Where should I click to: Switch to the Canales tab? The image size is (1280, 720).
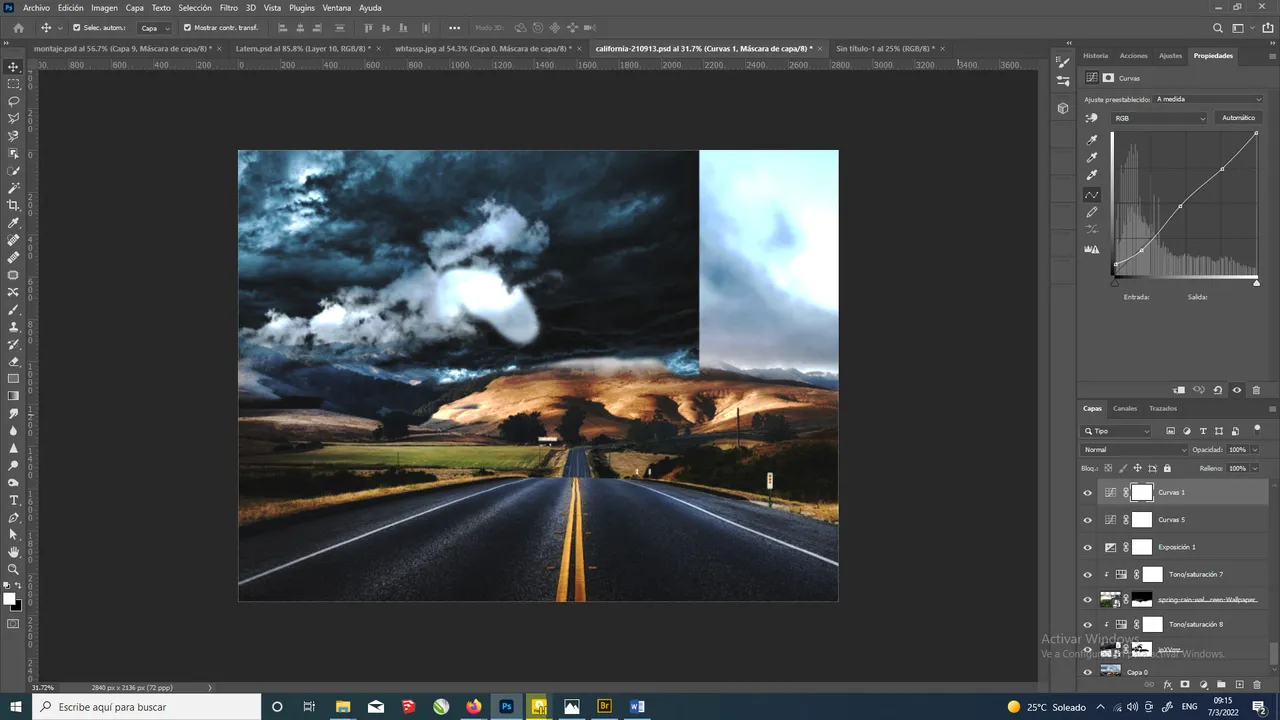coord(1125,408)
